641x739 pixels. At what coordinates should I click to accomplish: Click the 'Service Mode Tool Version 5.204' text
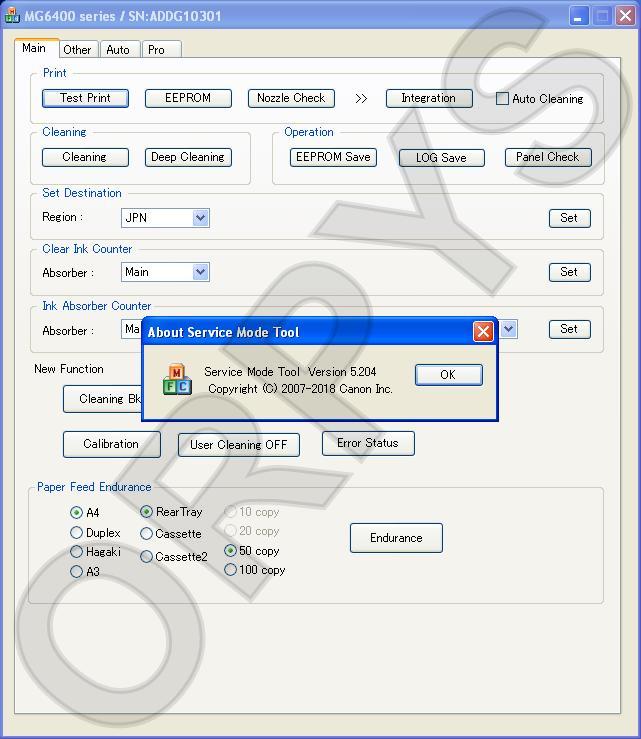click(290, 372)
